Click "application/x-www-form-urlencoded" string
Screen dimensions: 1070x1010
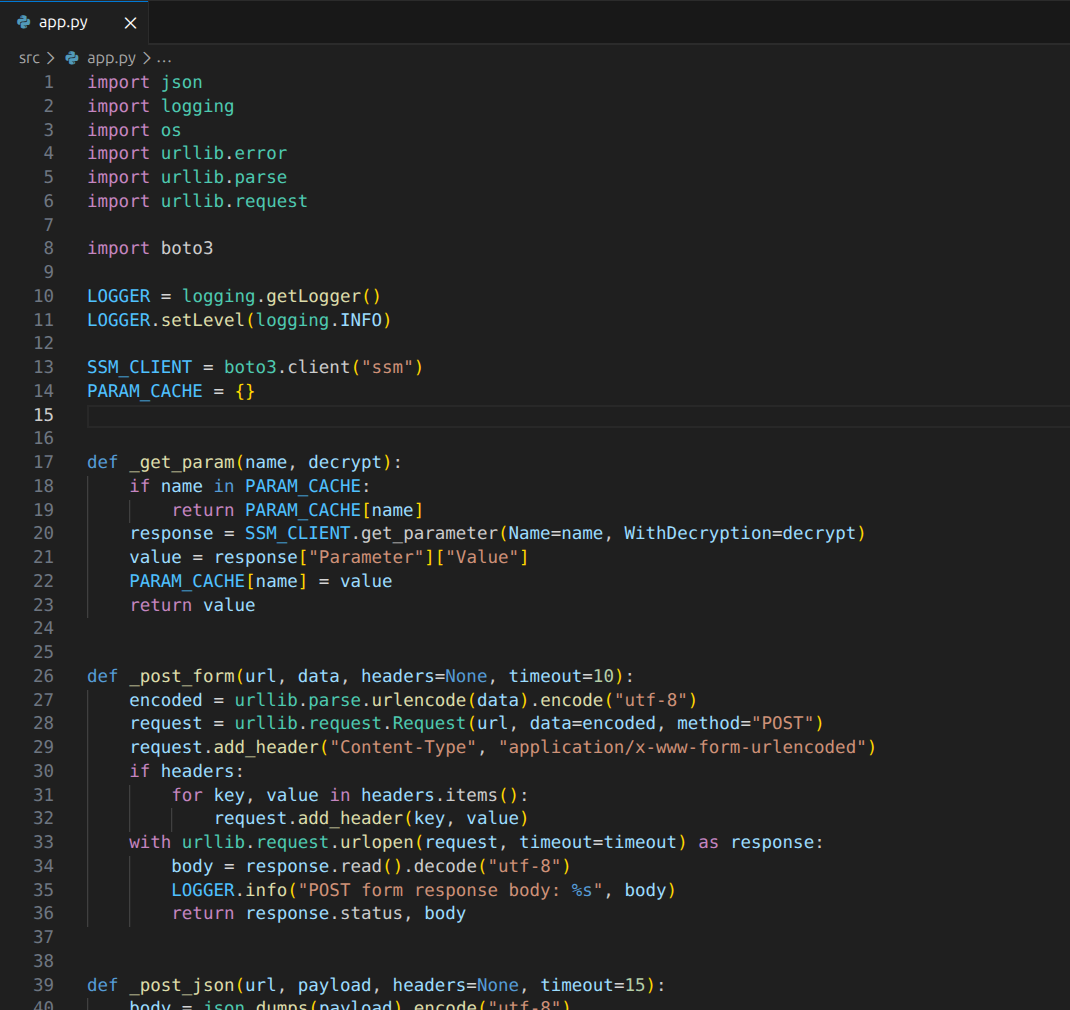point(682,747)
